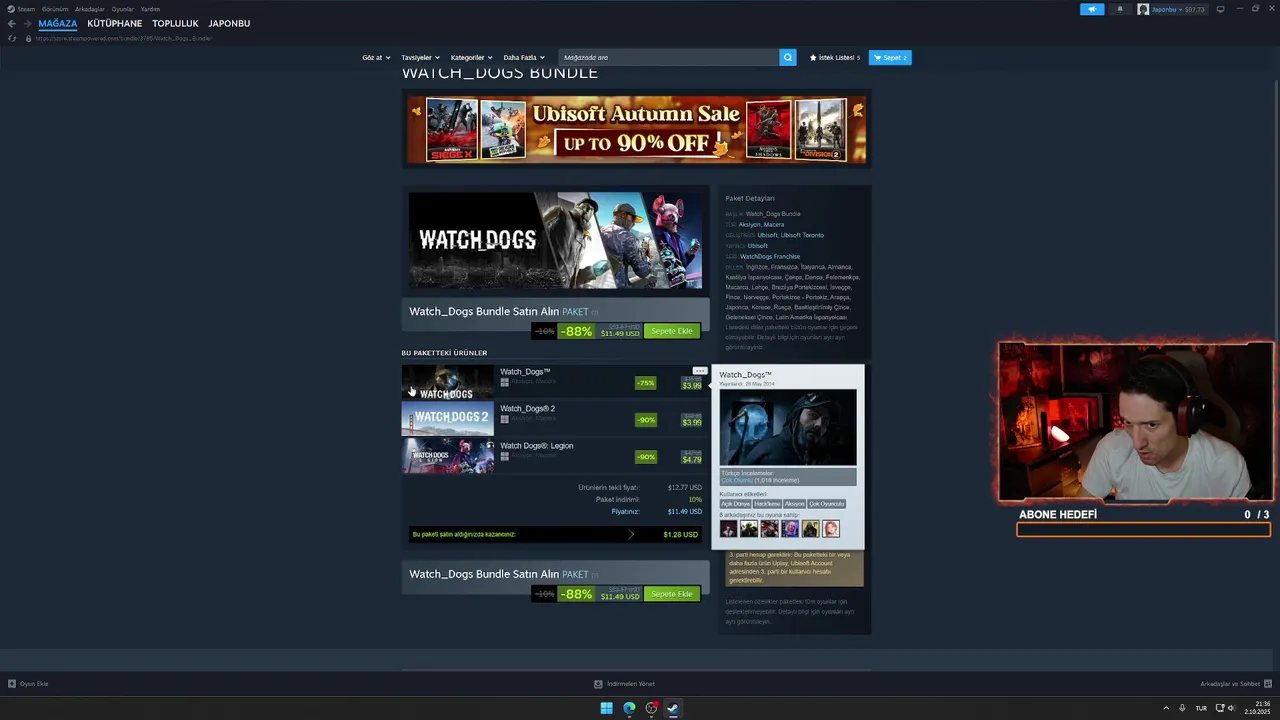
Task: Click the third friend avatar in popup
Action: pos(769,528)
